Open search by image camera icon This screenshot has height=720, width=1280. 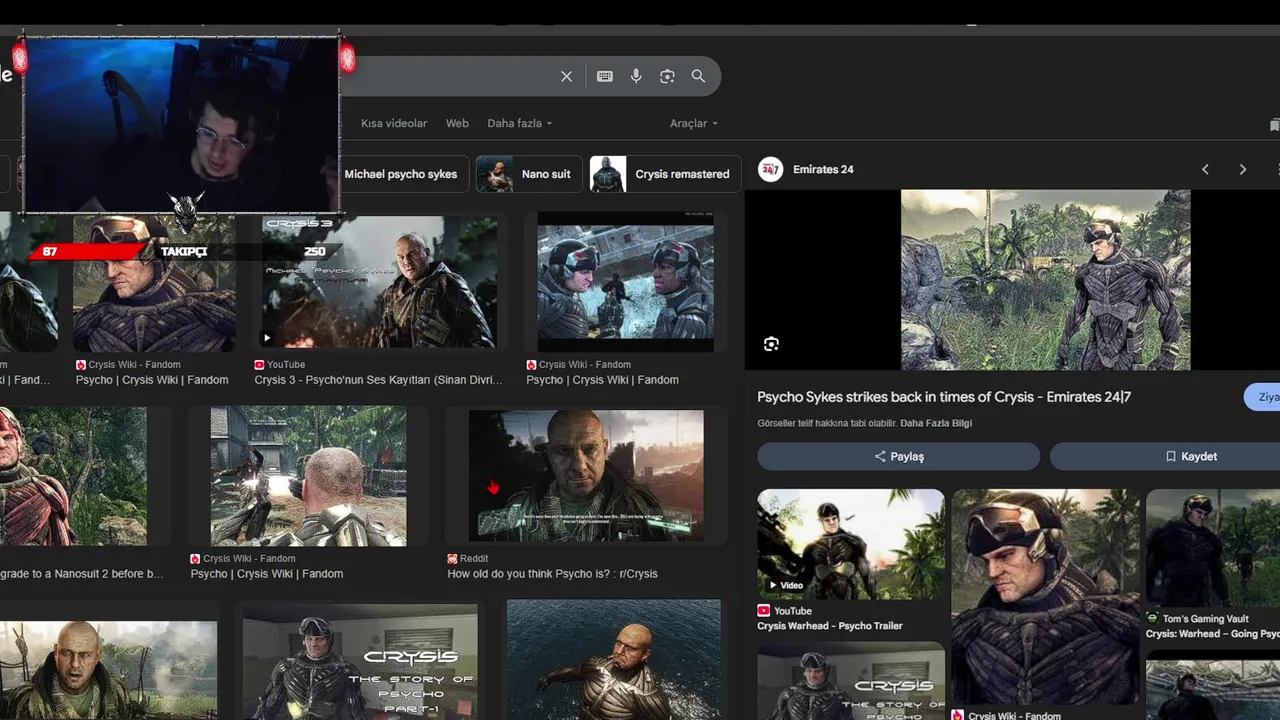[x=667, y=76]
